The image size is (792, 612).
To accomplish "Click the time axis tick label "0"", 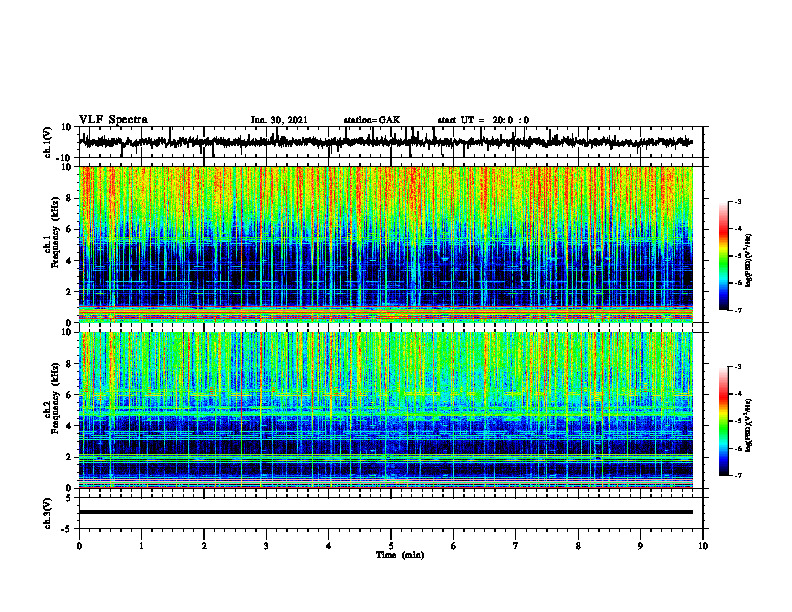I will [x=79, y=546].
